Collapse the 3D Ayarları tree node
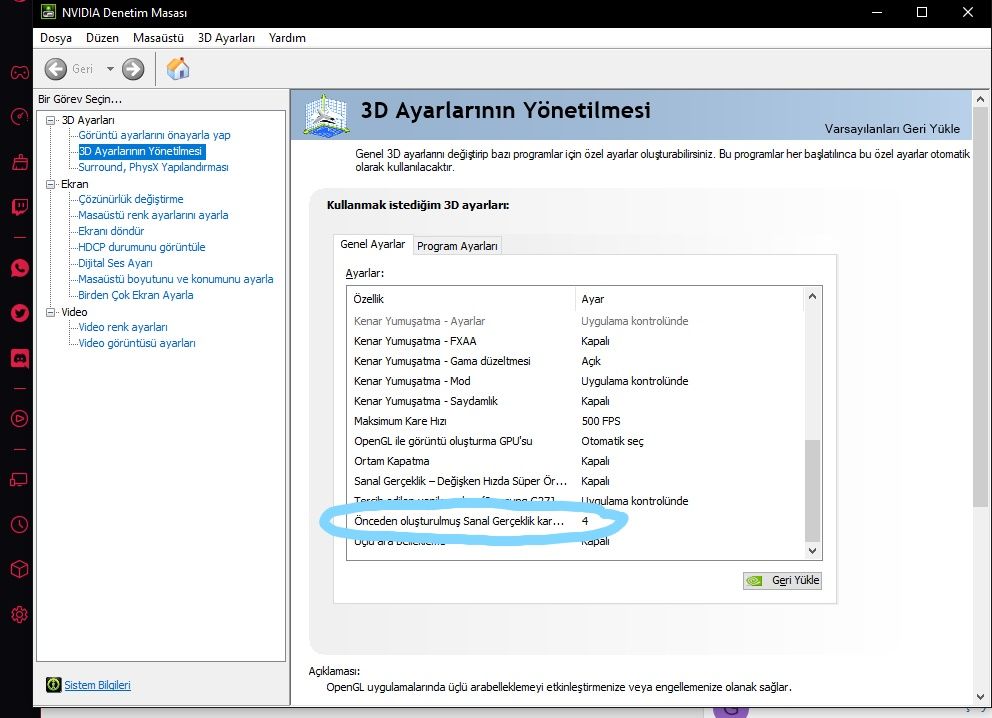 coord(51,120)
